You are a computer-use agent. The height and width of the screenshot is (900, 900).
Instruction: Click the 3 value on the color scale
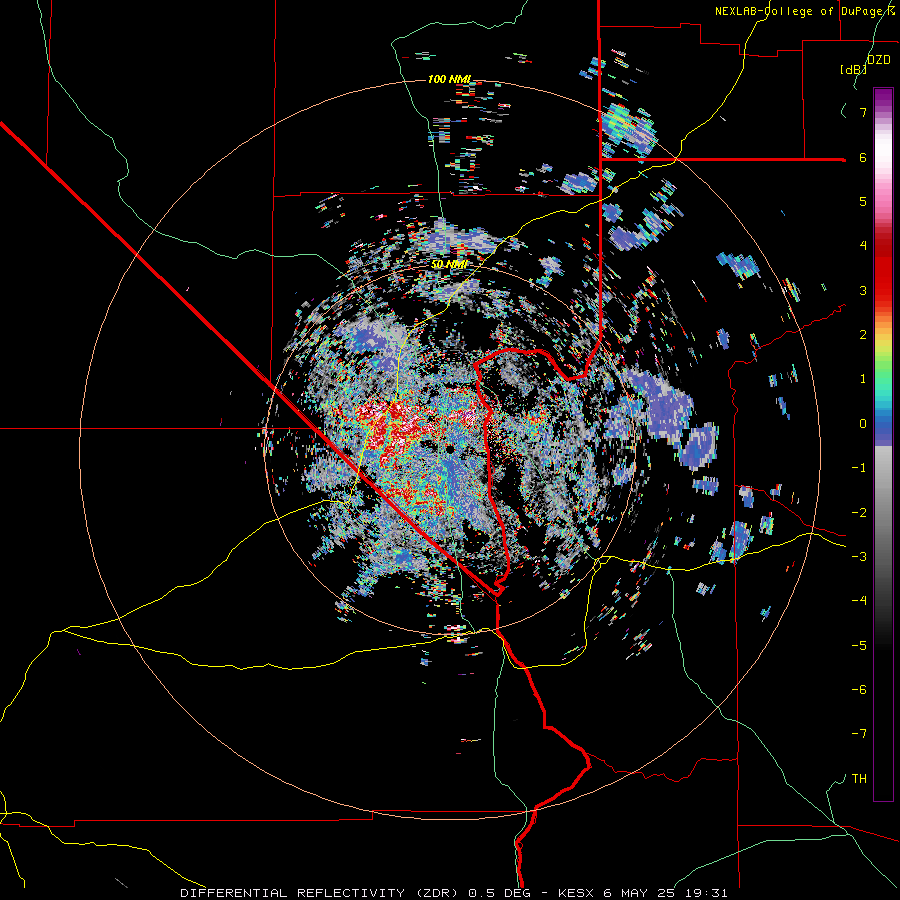click(x=863, y=290)
